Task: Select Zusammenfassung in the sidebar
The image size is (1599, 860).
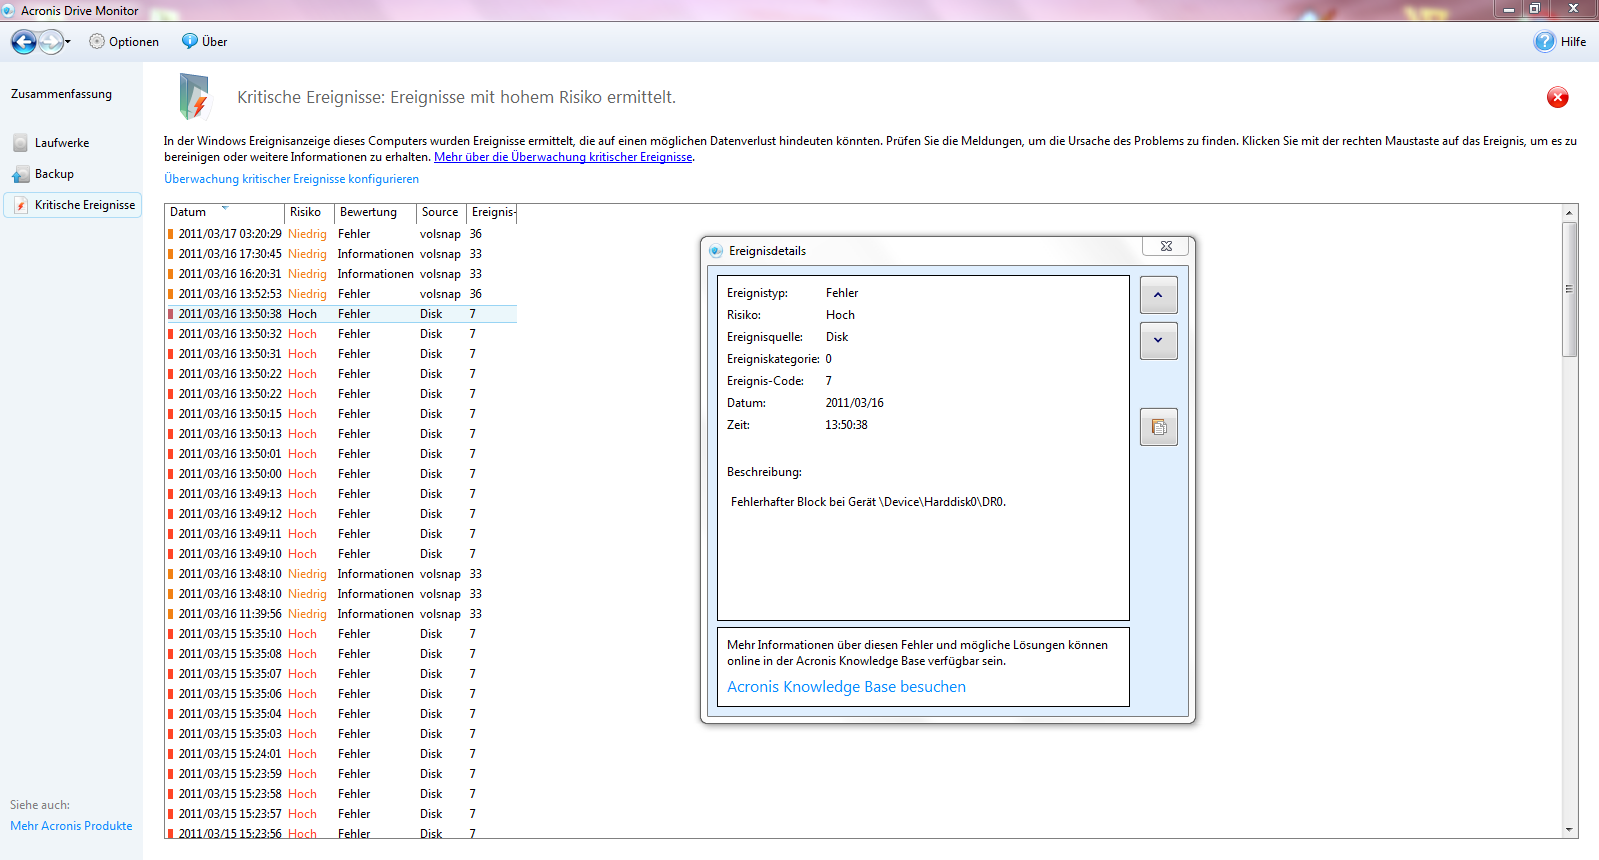Action: point(61,94)
